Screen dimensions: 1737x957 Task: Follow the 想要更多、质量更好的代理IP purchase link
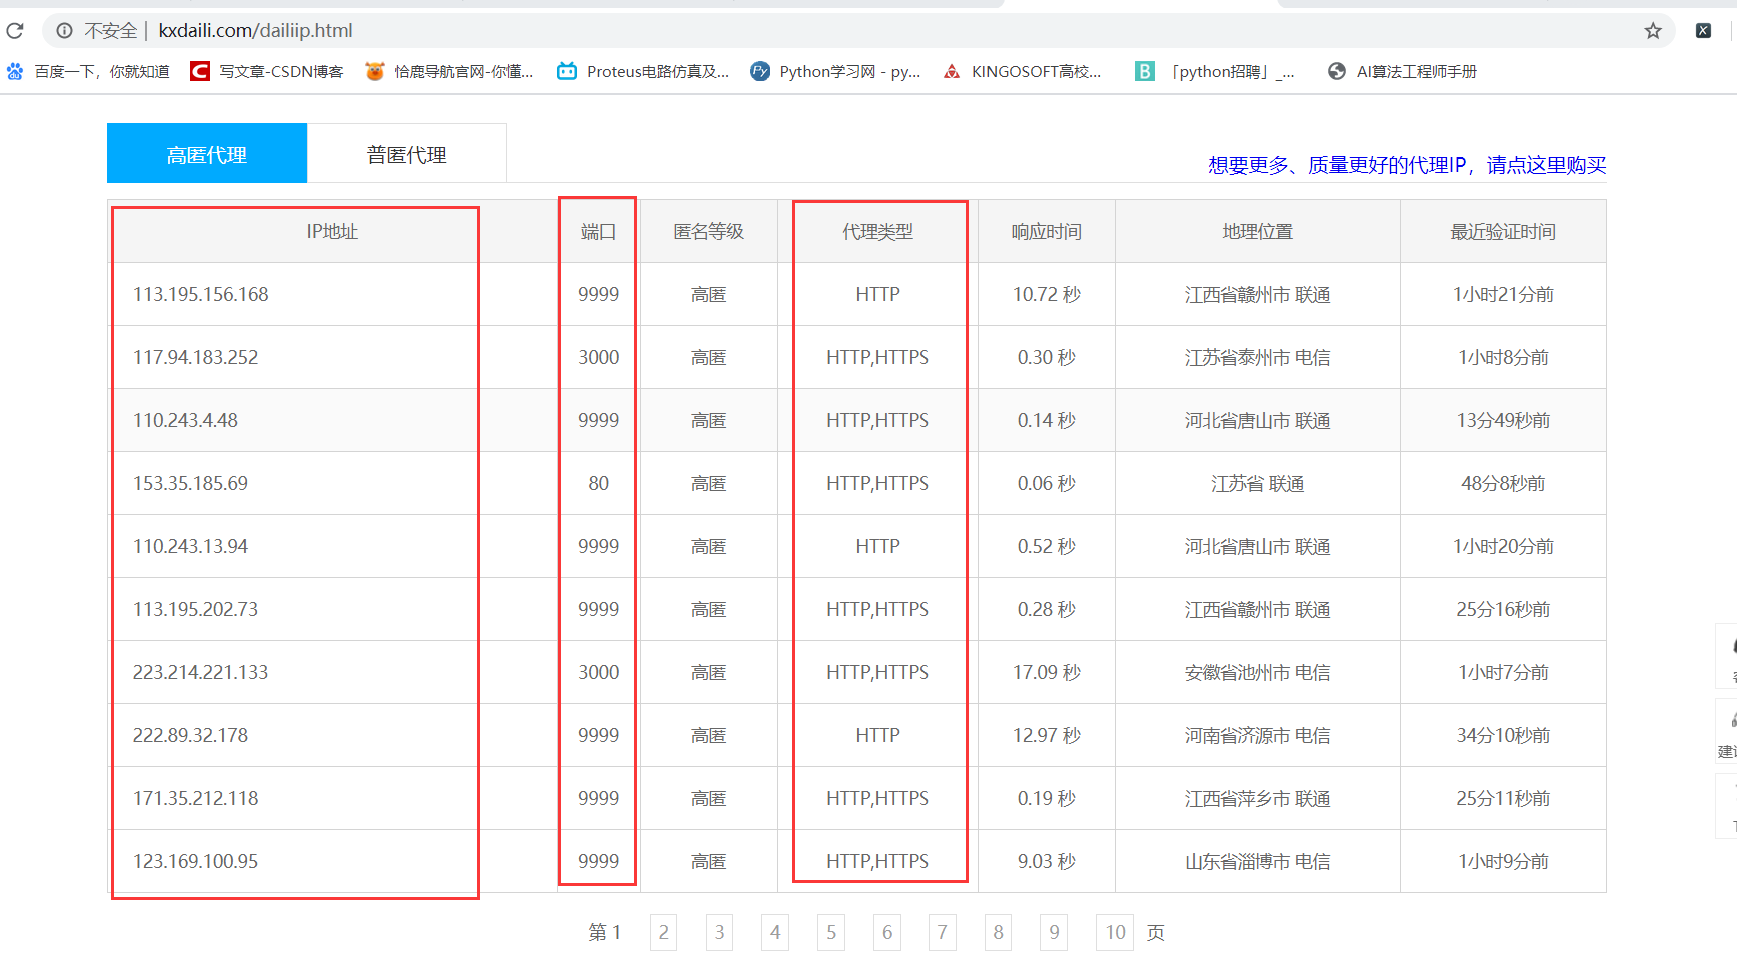click(x=1407, y=165)
